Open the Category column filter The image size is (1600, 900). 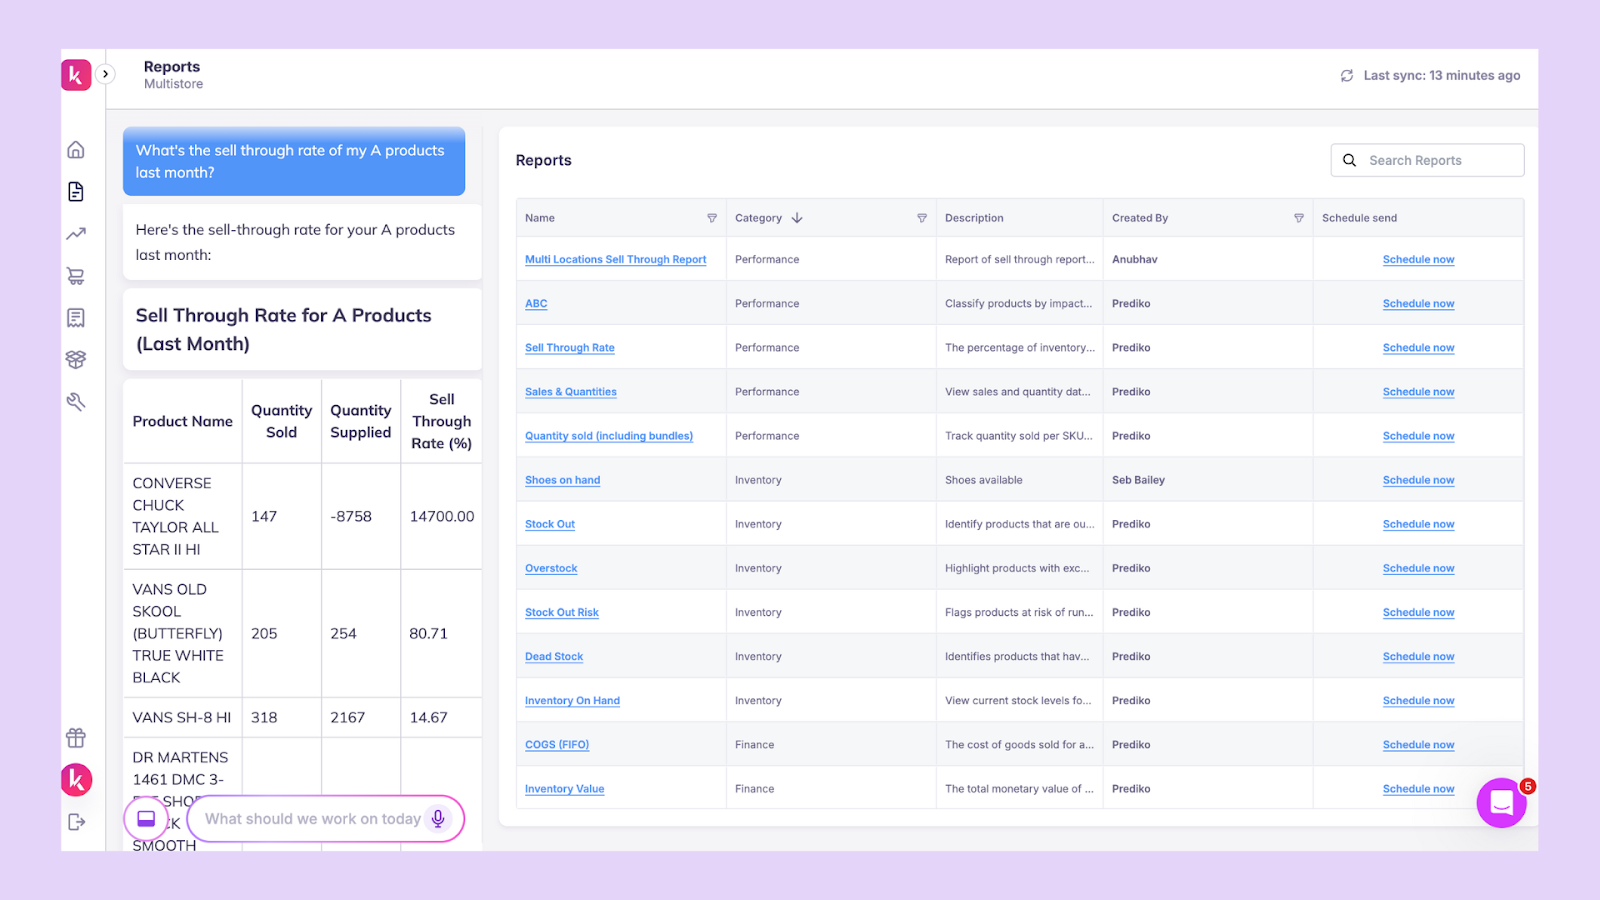click(x=922, y=218)
